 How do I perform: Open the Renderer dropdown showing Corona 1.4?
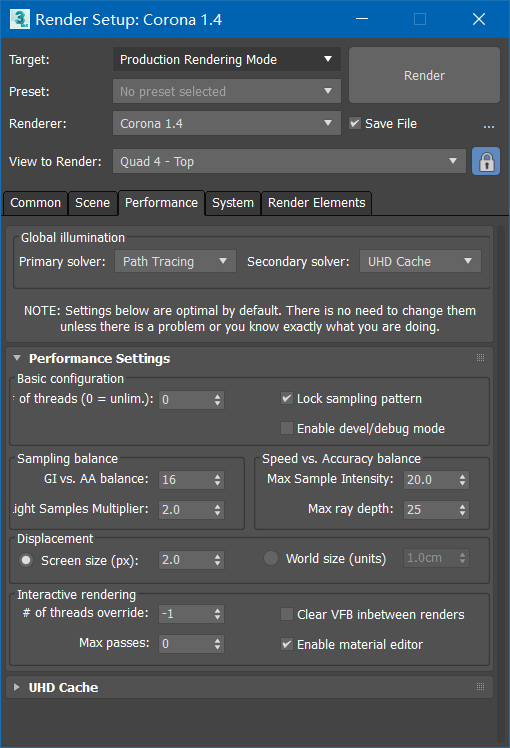point(227,123)
